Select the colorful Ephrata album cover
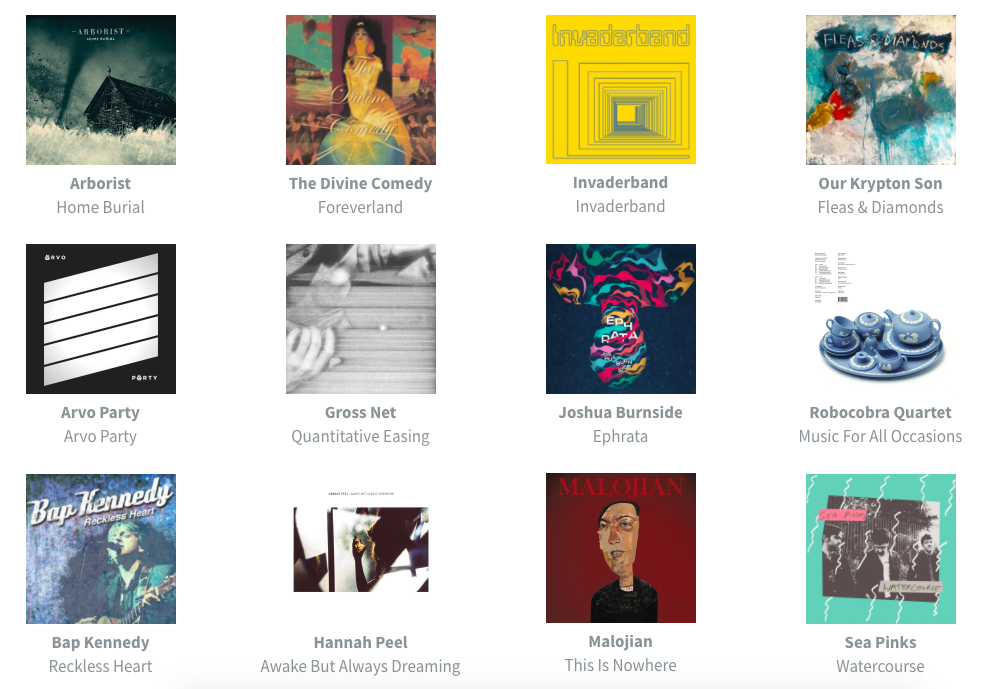Image resolution: width=991 pixels, height=689 pixels. (621, 319)
